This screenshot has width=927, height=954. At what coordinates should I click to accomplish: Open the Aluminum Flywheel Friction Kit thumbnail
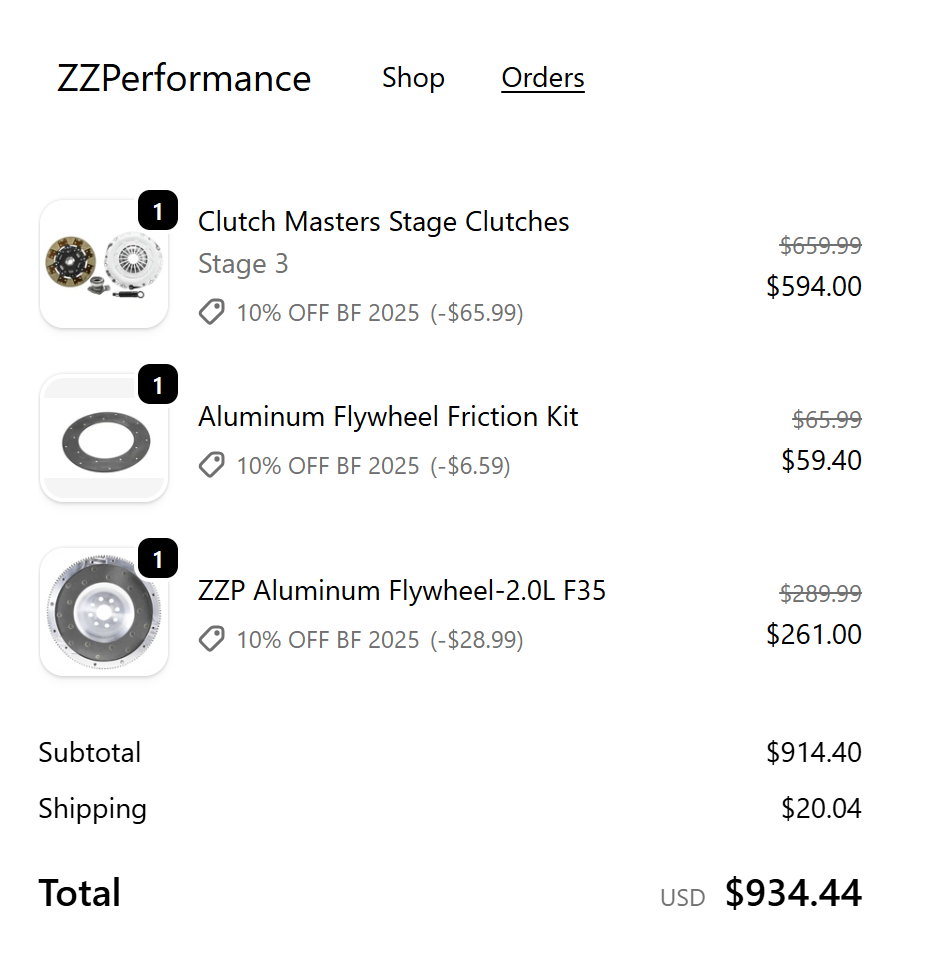pyautogui.click(x=104, y=438)
